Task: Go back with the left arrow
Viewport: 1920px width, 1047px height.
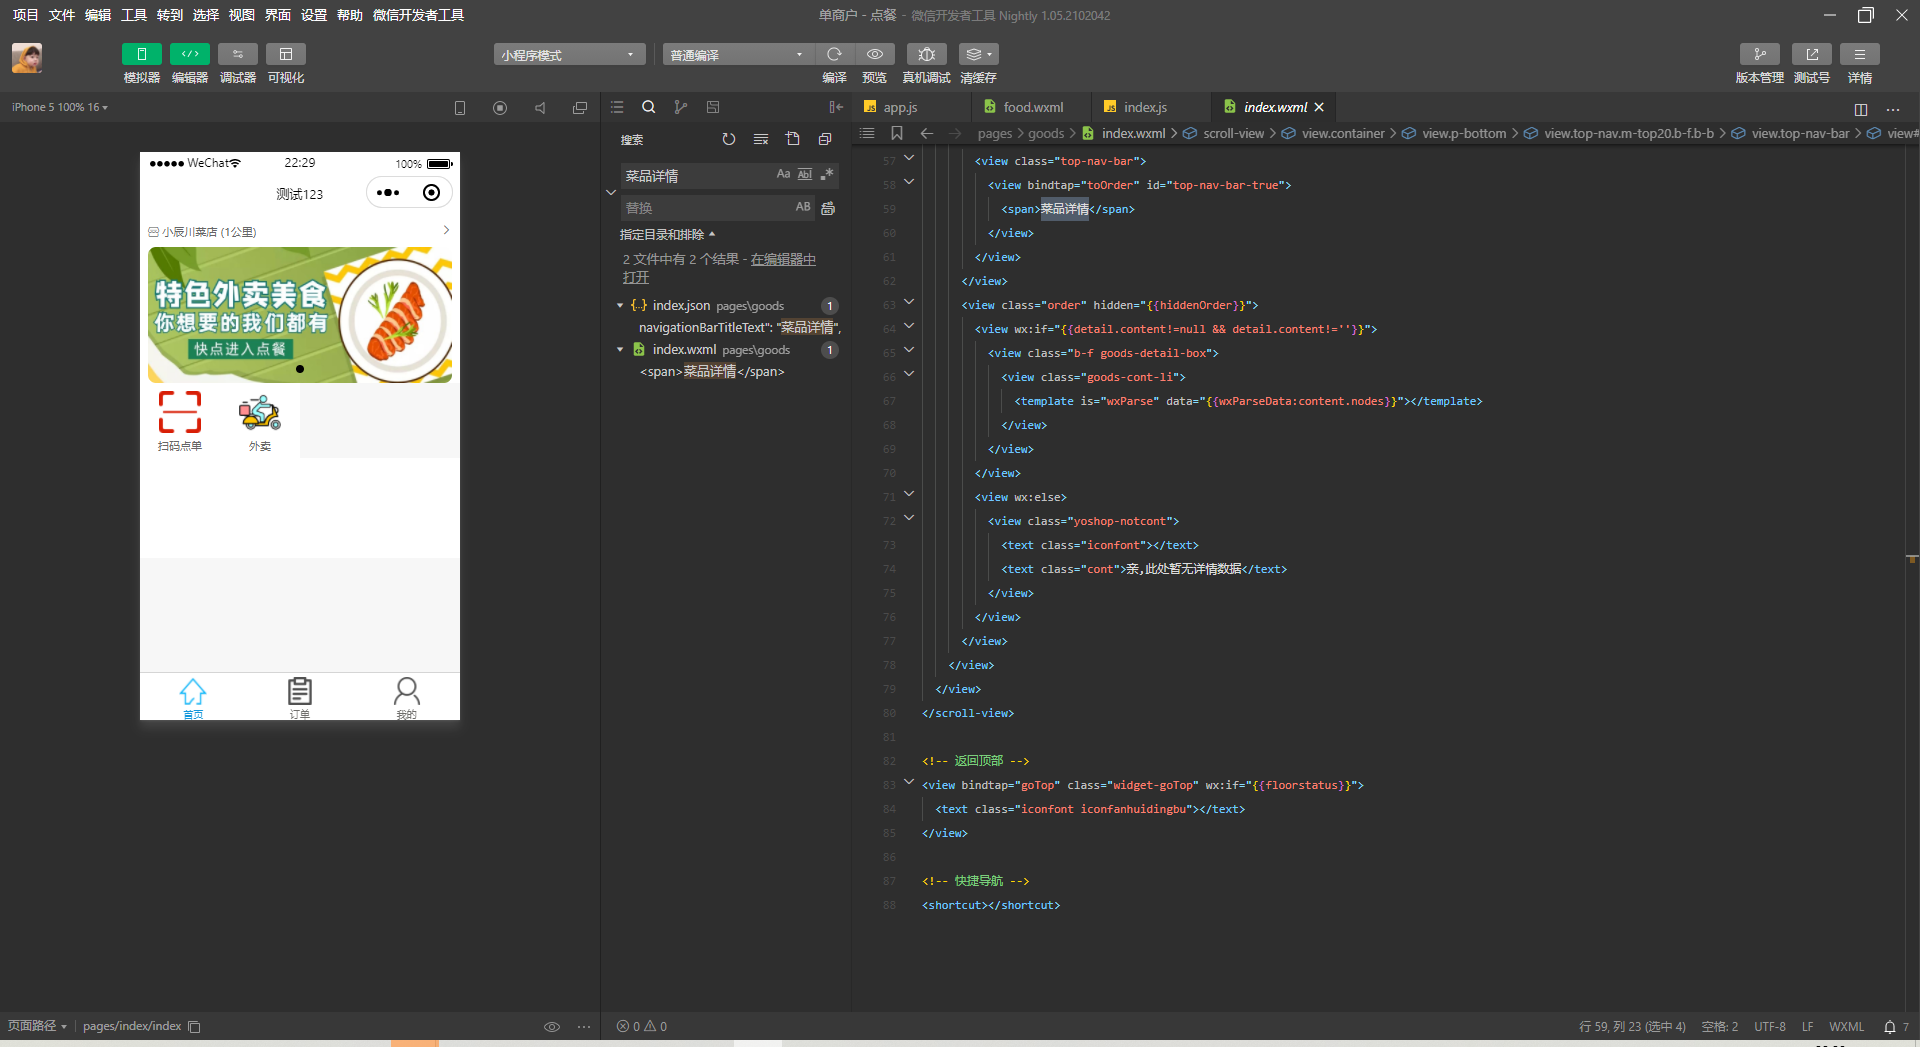Action: 927,133
